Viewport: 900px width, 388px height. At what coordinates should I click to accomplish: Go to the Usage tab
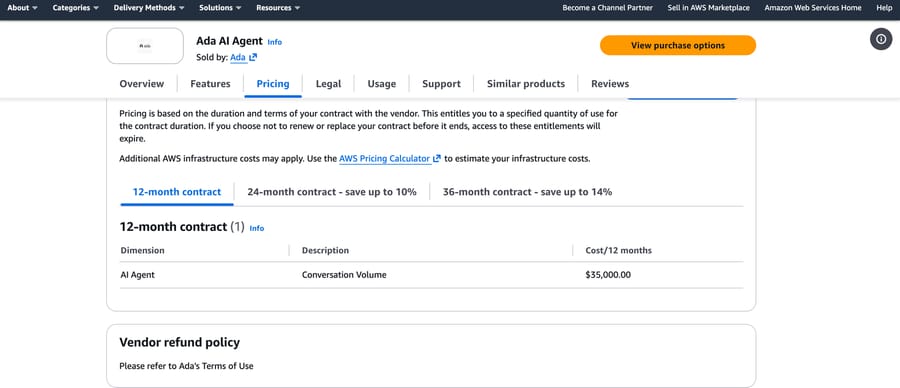[382, 84]
